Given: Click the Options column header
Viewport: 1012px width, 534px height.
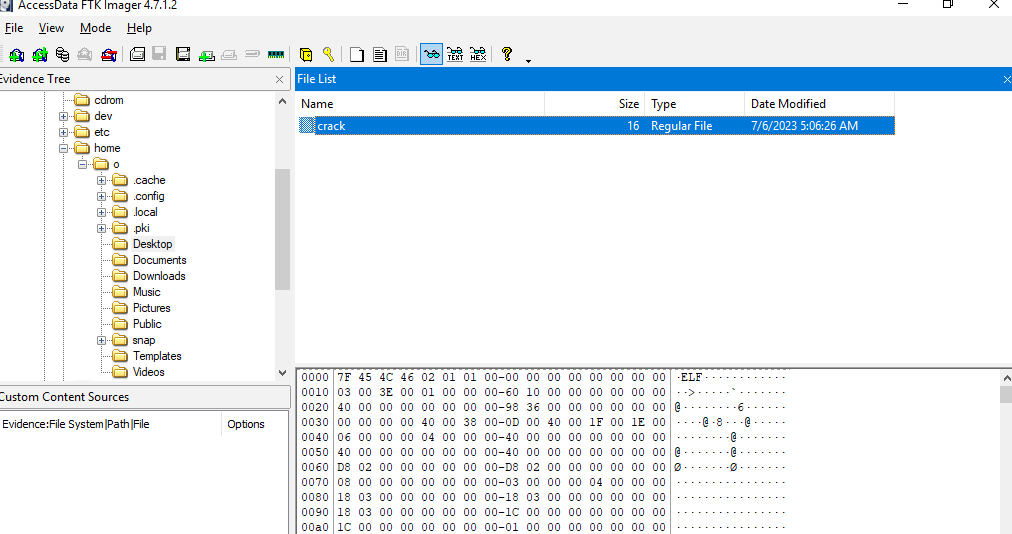Looking at the screenshot, I should tap(255, 424).
